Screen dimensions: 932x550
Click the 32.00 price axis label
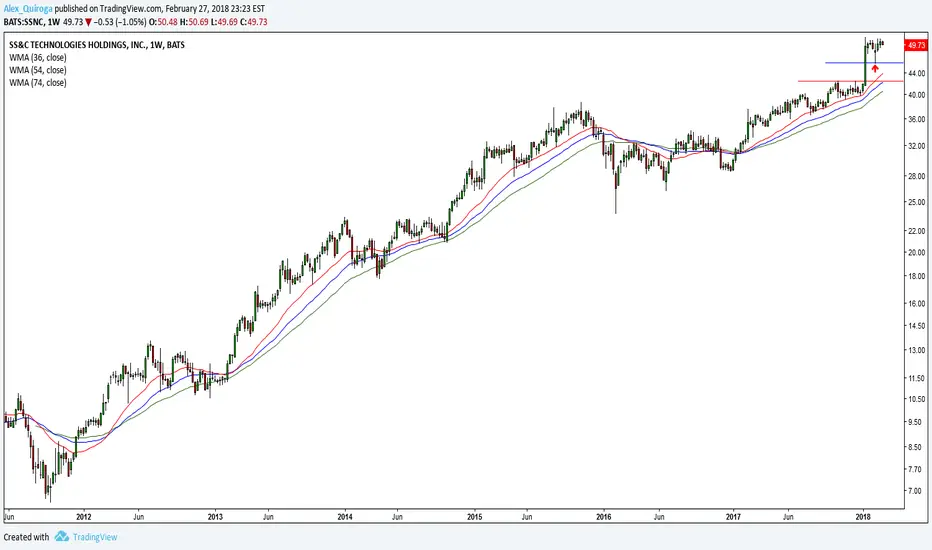pos(917,146)
